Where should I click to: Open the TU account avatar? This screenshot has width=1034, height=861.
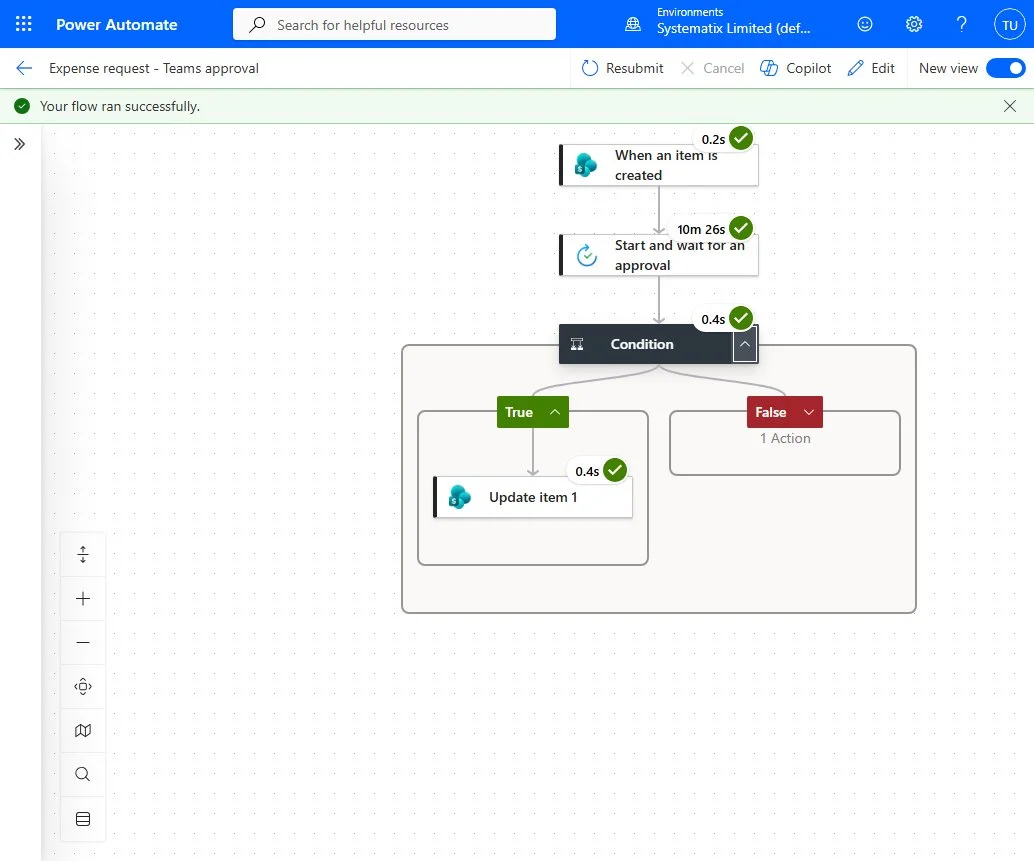click(x=1010, y=25)
